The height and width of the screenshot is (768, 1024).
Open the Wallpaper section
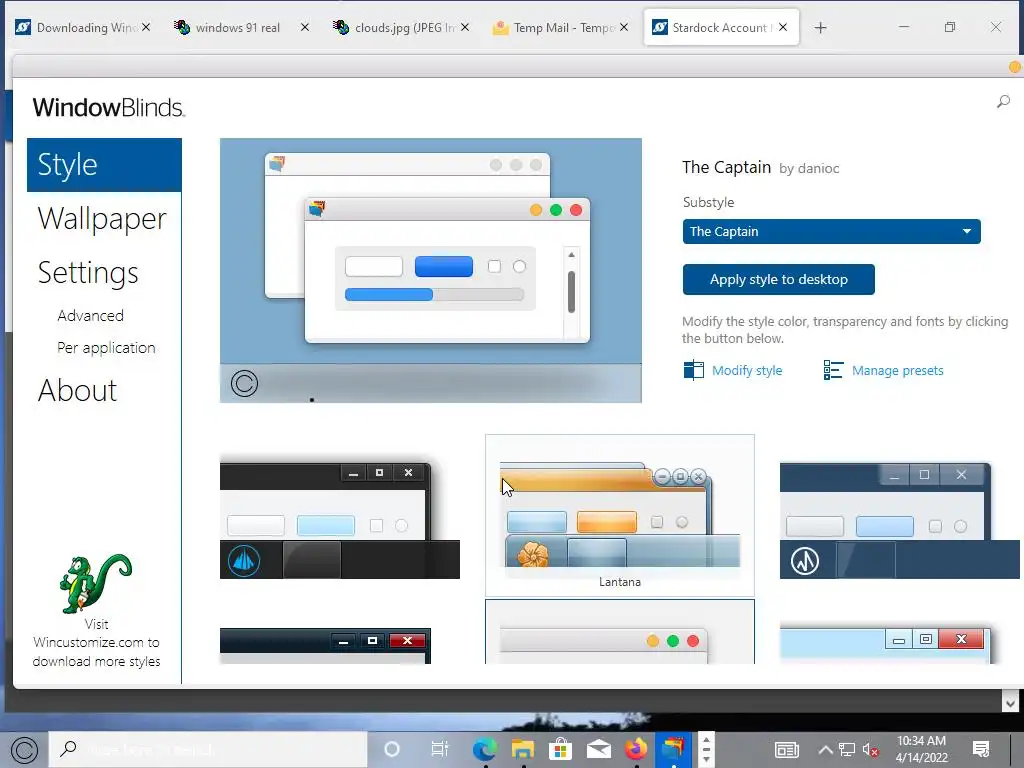point(102,219)
